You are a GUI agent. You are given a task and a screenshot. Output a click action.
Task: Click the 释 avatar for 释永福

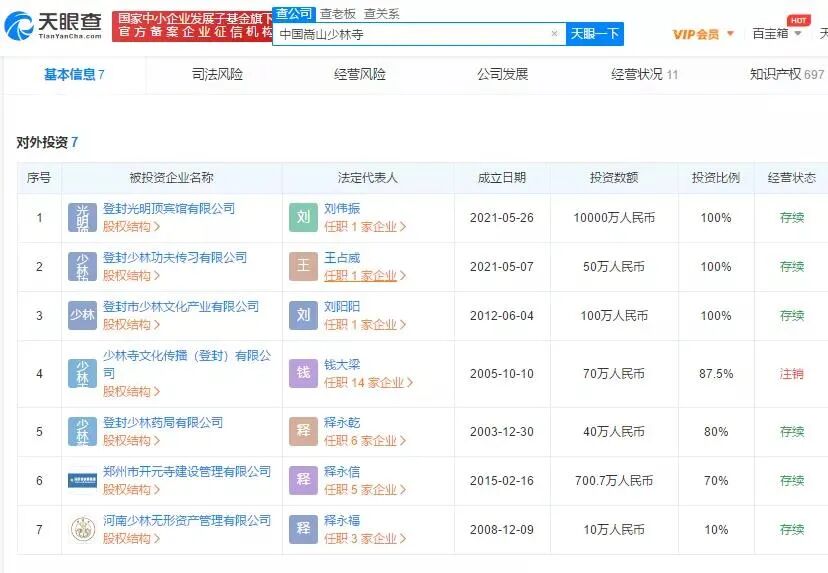[x=303, y=529]
